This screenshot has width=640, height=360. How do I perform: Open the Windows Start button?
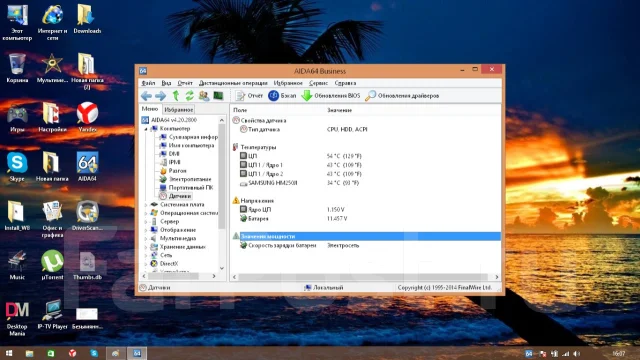pos(8,353)
